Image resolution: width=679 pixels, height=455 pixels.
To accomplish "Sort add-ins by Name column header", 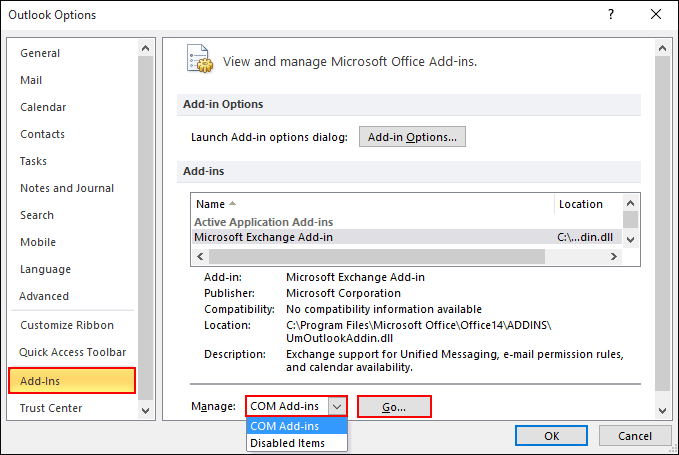I will [372, 204].
